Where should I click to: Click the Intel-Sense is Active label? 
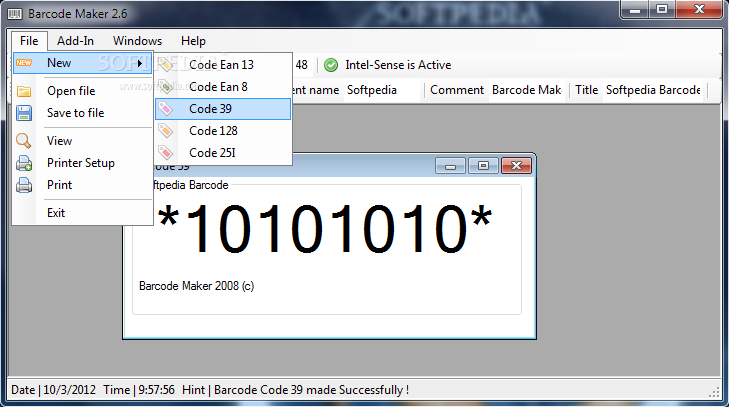click(x=398, y=65)
